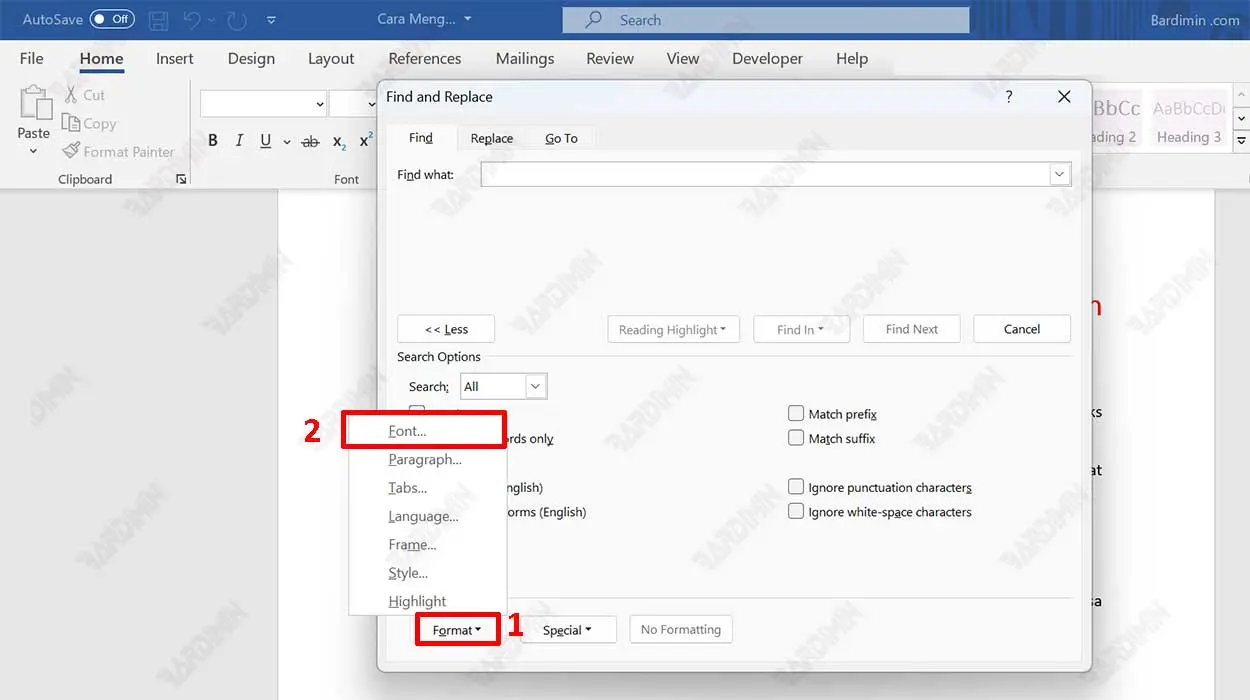
Task: Toggle the AutoSave switch
Action: (111, 19)
